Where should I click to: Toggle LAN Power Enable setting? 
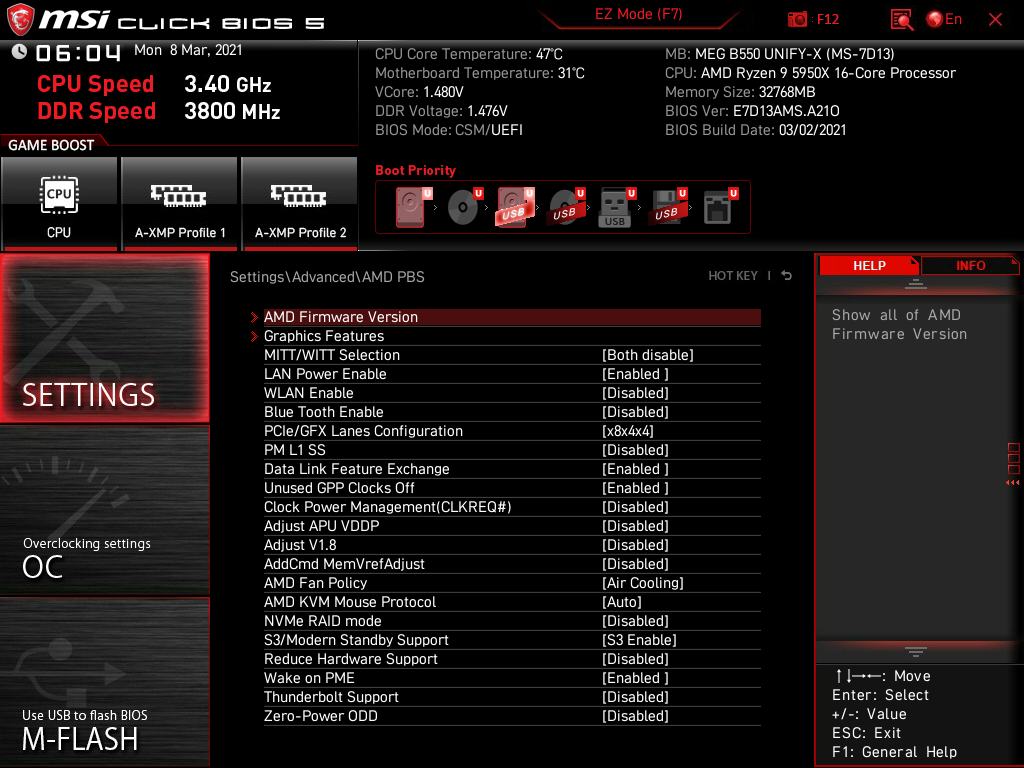(512, 374)
